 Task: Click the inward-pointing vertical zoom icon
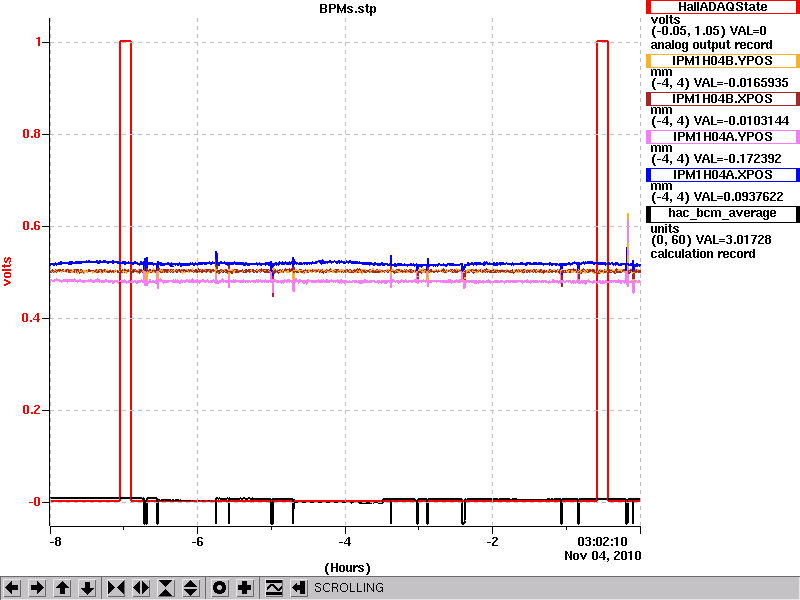(166, 588)
